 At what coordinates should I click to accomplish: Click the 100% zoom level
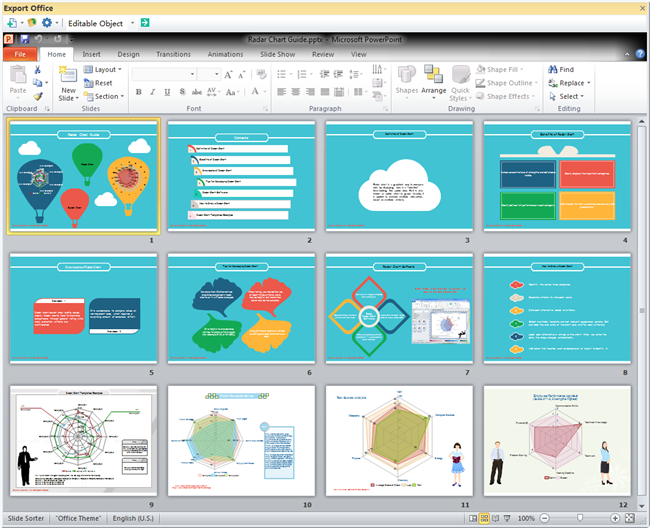click(x=526, y=518)
